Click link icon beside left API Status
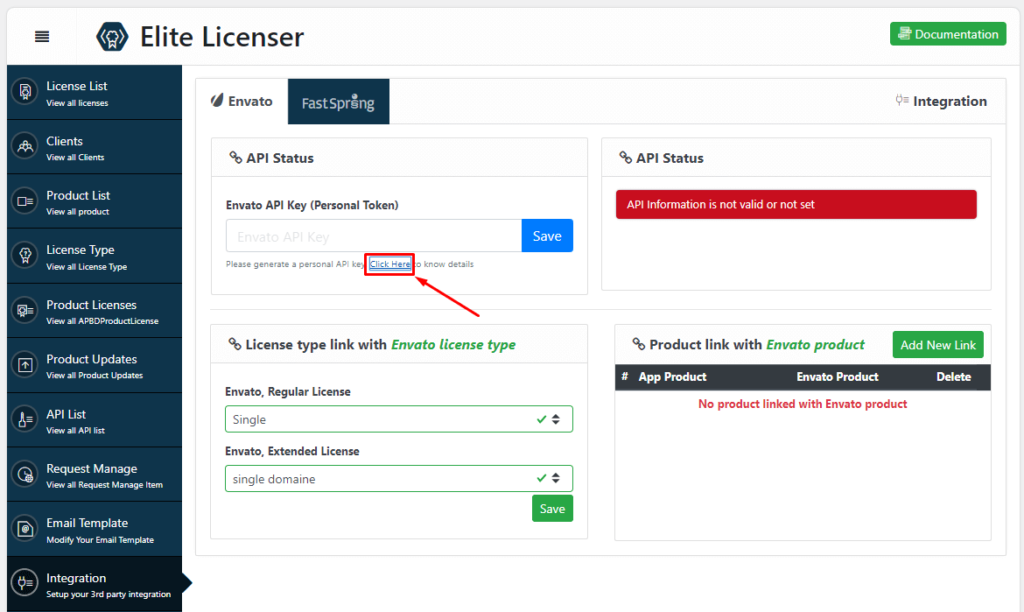 pos(235,157)
